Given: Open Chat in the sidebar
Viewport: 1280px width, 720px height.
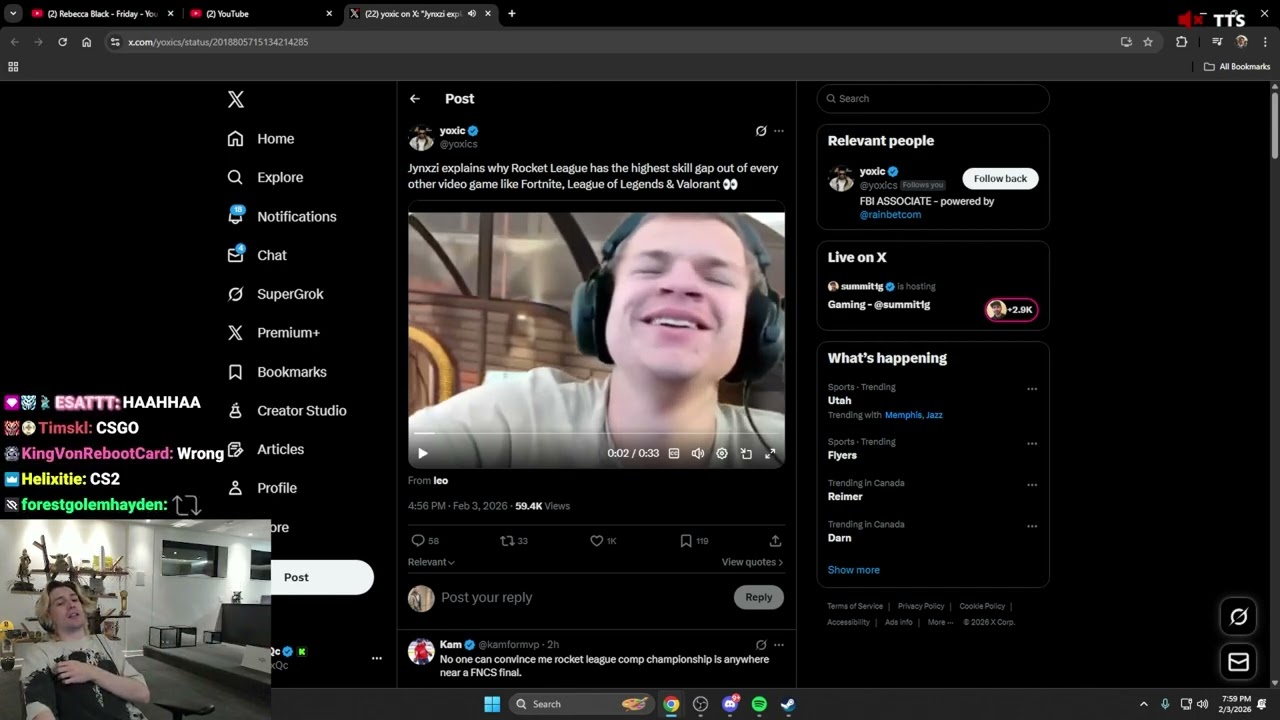Looking at the screenshot, I should [x=257, y=255].
